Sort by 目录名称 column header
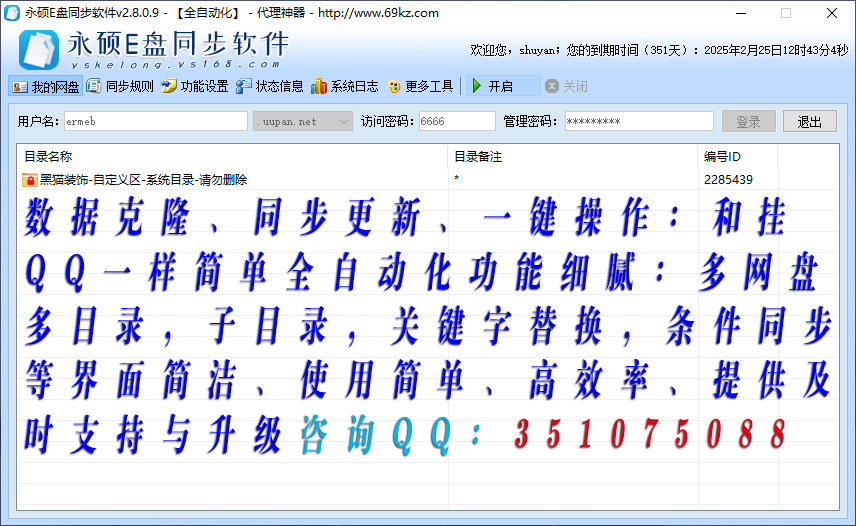Image resolution: width=856 pixels, height=526 pixels. click(x=232, y=157)
